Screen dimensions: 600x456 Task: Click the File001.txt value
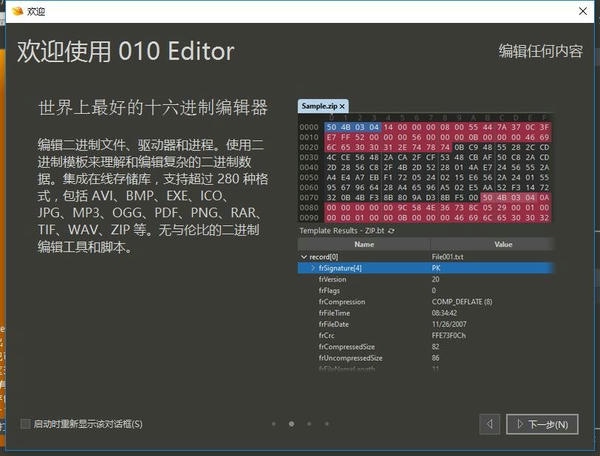click(x=447, y=257)
